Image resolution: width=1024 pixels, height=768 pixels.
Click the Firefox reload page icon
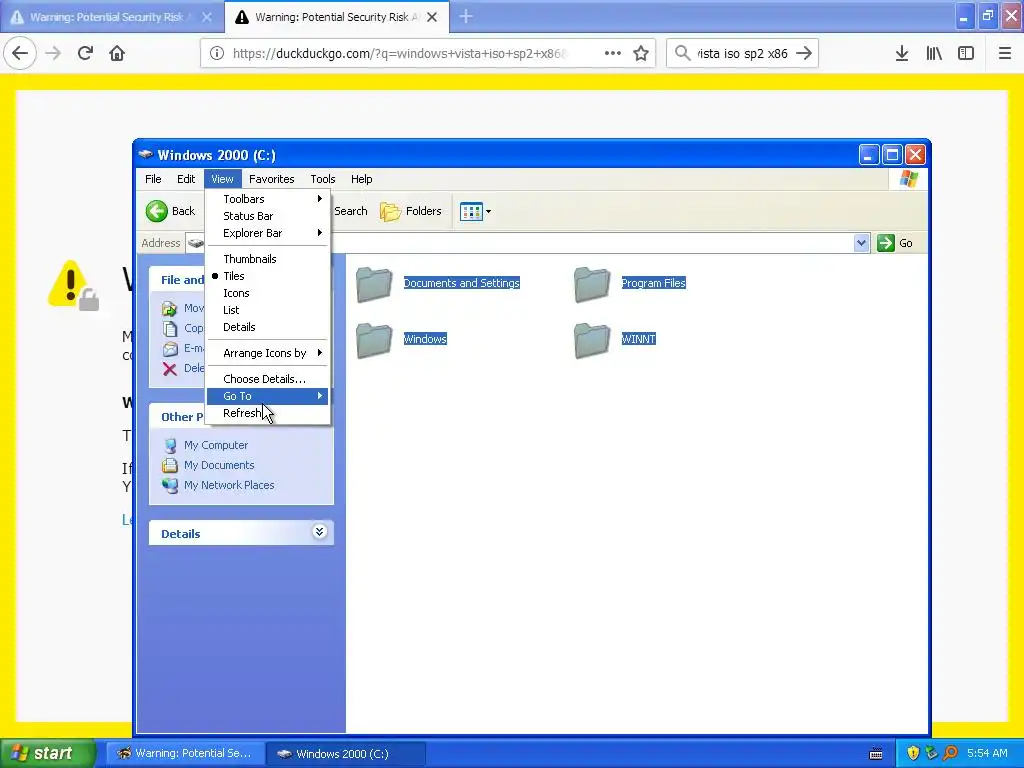coord(85,53)
